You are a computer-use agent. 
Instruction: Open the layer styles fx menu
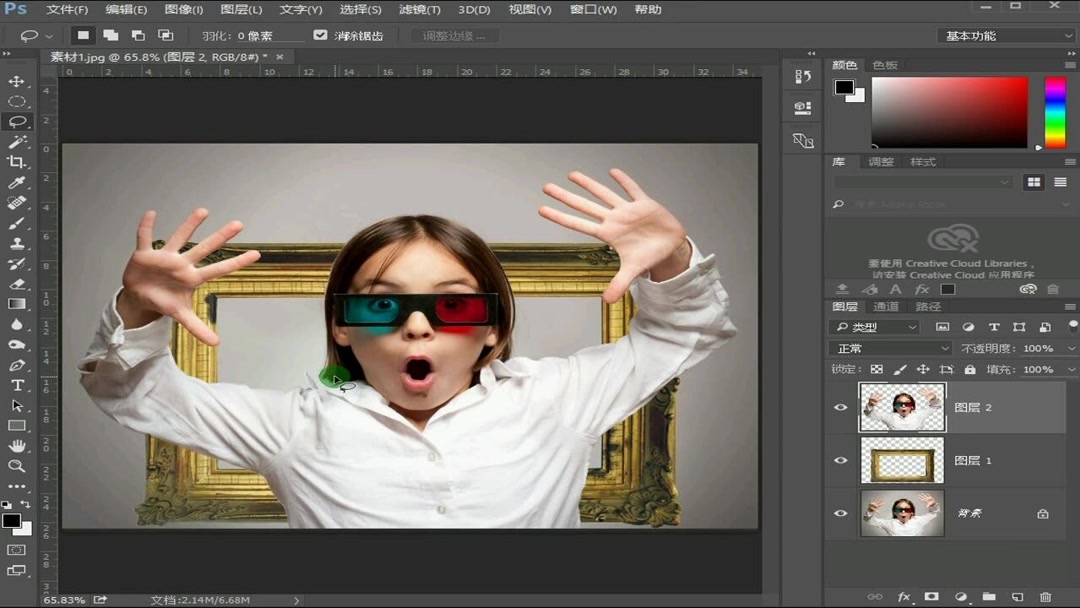pyautogui.click(x=903, y=597)
